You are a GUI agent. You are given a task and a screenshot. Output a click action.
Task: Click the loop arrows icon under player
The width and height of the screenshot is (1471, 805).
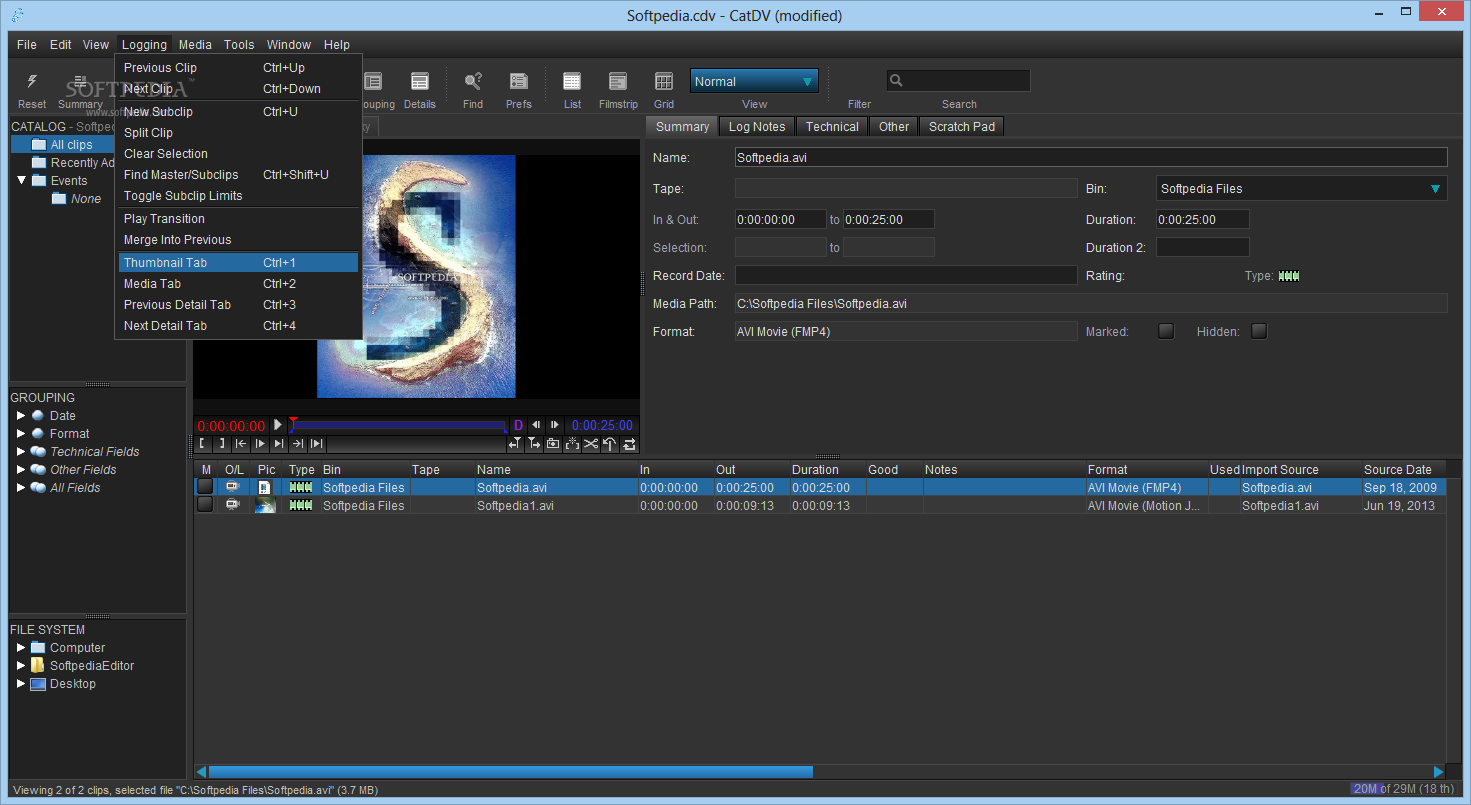coord(629,444)
